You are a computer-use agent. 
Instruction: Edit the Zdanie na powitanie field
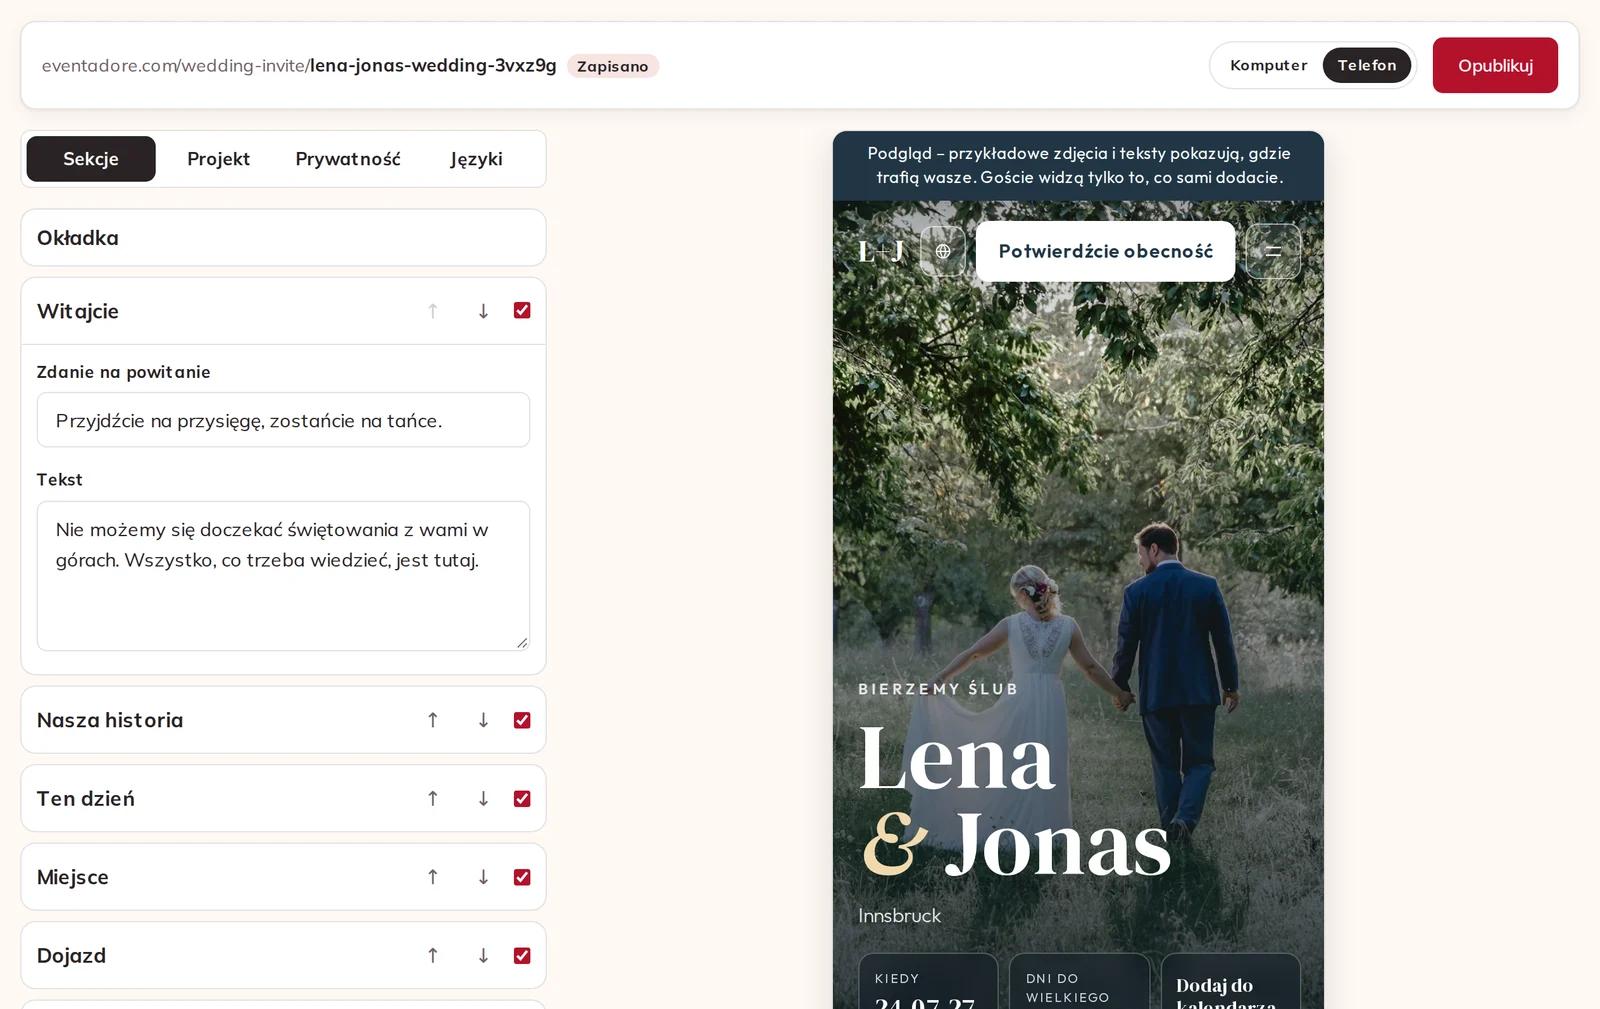(283, 420)
